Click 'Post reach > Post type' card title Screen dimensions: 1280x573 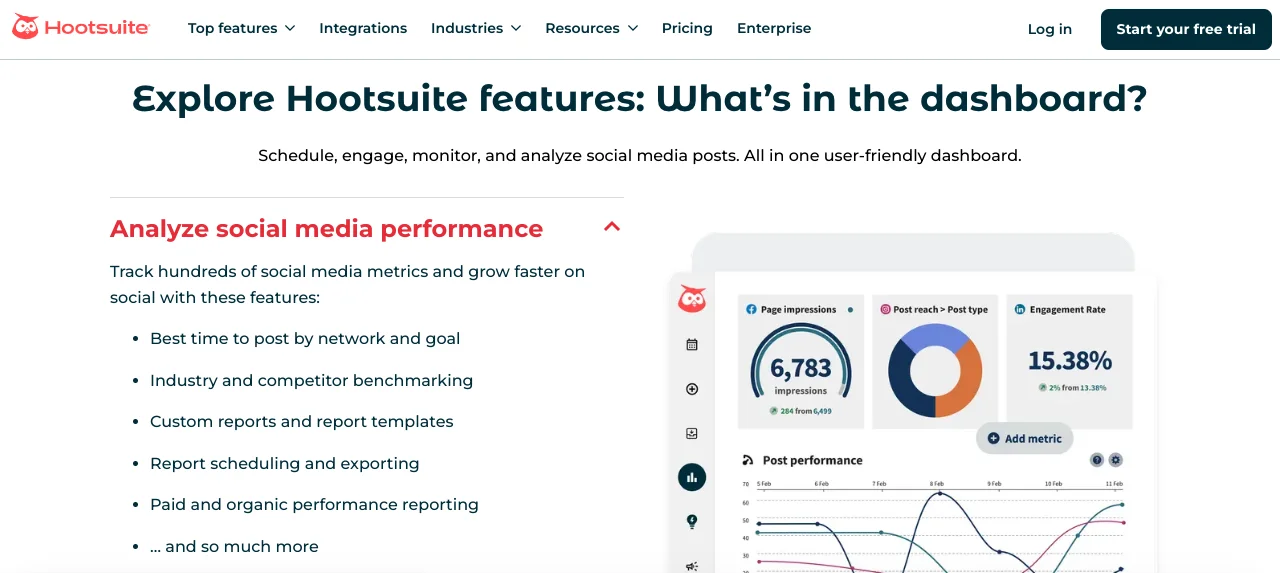(940, 310)
